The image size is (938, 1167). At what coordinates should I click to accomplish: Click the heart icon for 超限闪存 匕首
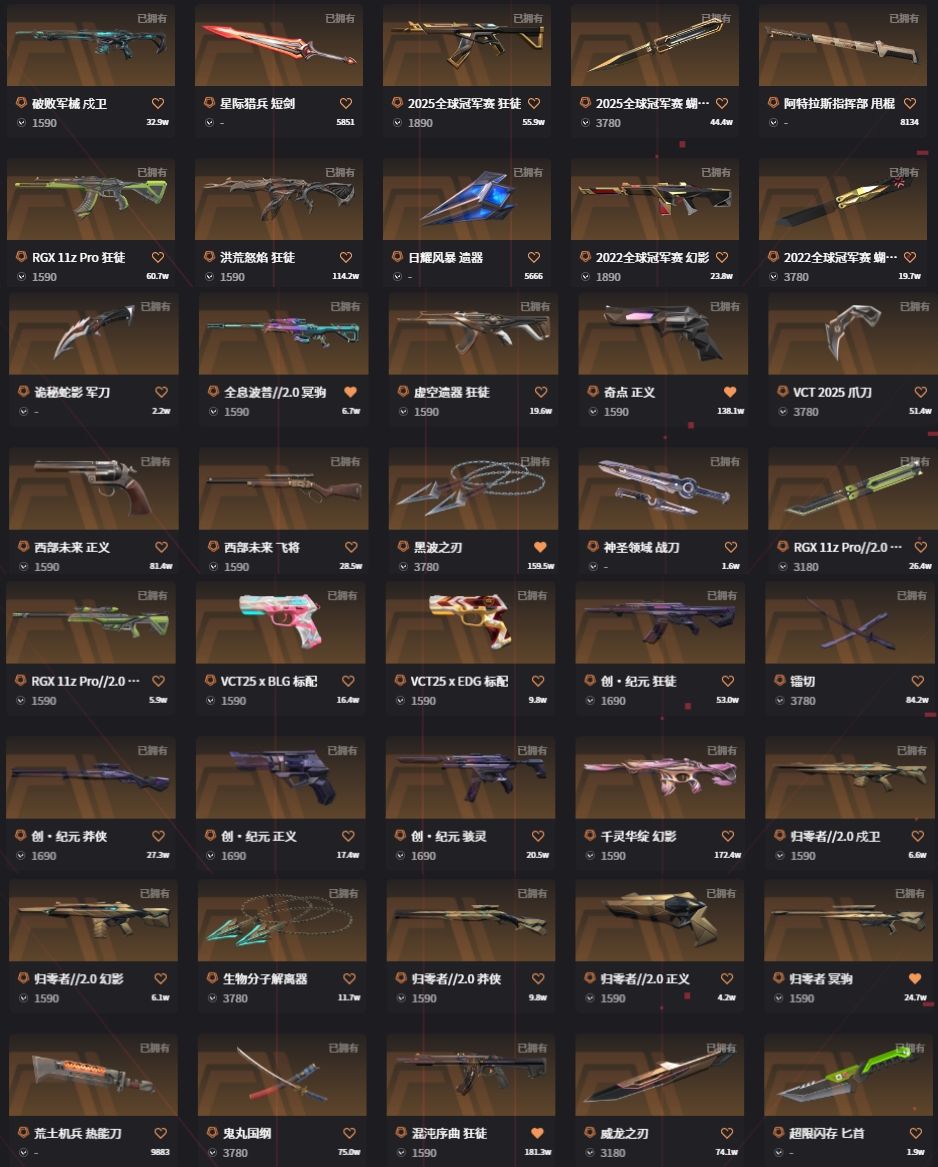click(916, 1133)
